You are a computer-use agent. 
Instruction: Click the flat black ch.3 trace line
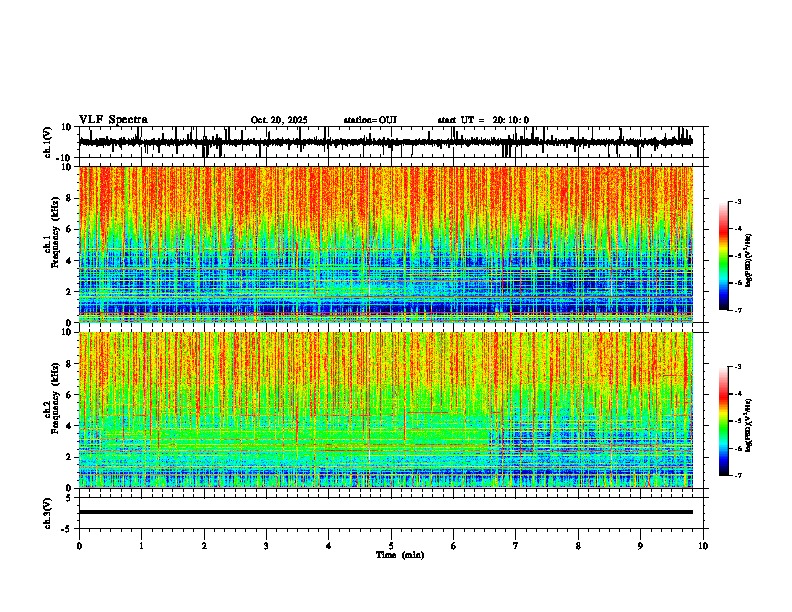(x=386, y=512)
